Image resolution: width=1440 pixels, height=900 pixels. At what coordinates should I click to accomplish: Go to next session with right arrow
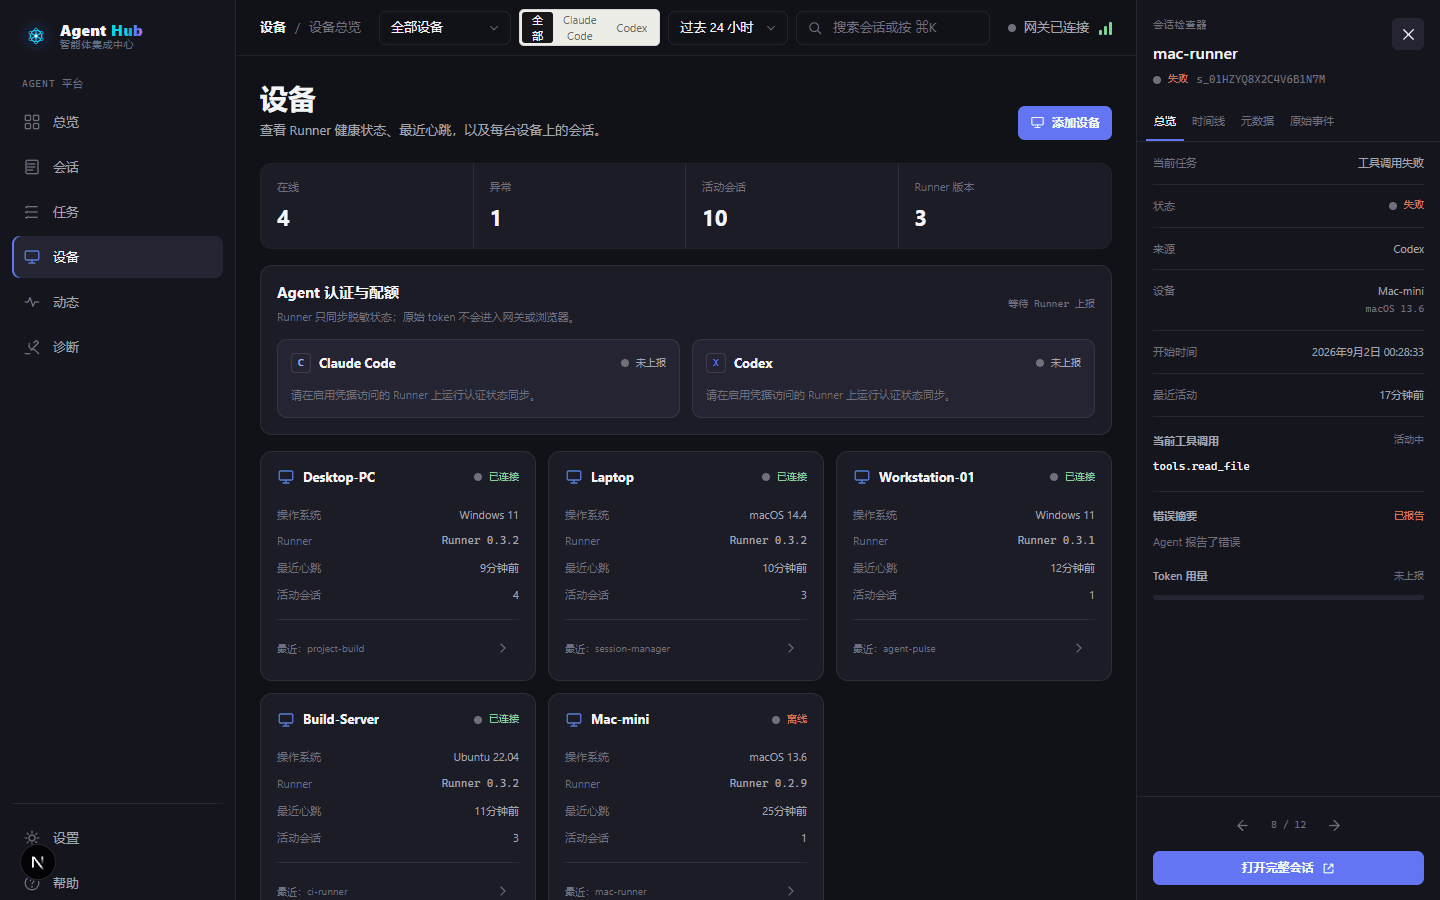1334,825
